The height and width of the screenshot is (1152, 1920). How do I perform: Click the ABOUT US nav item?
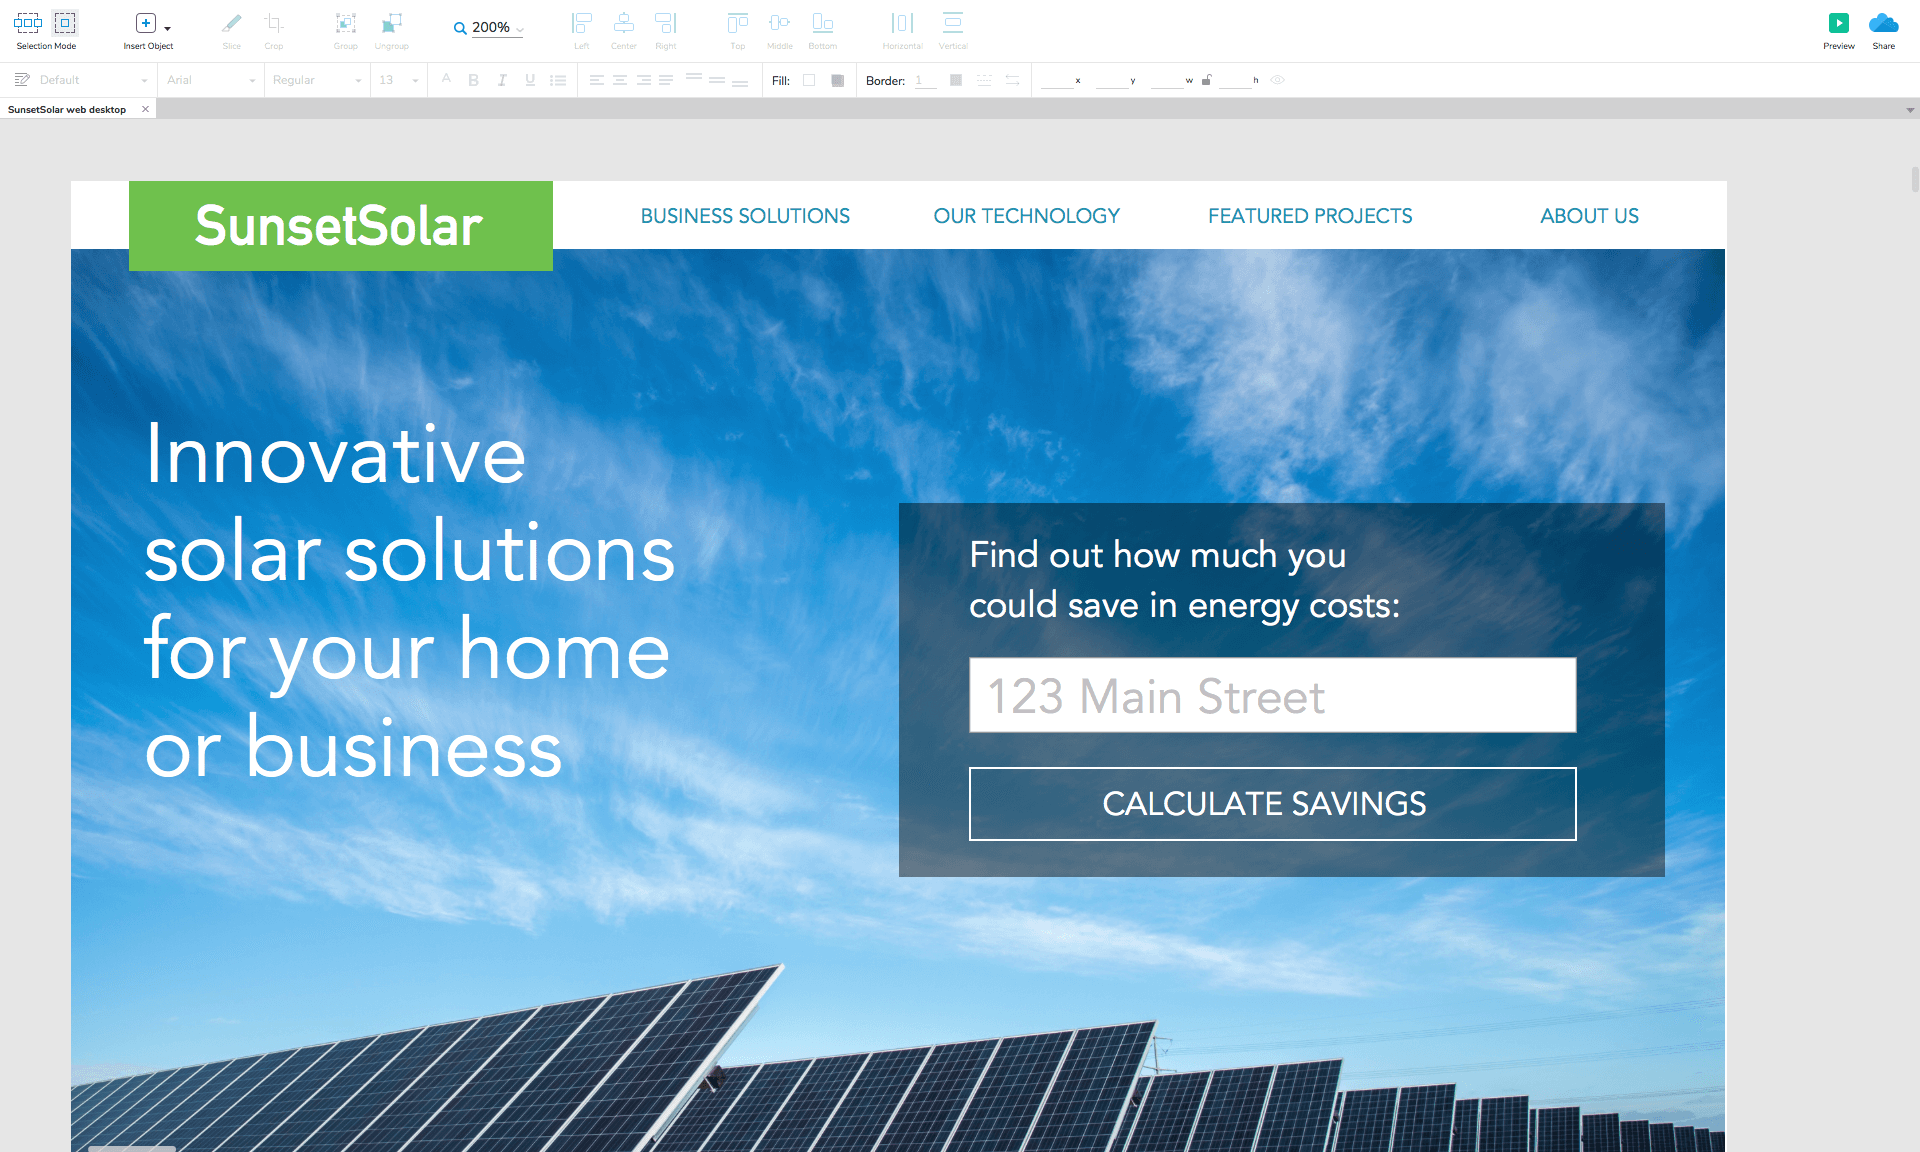point(1589,216)
